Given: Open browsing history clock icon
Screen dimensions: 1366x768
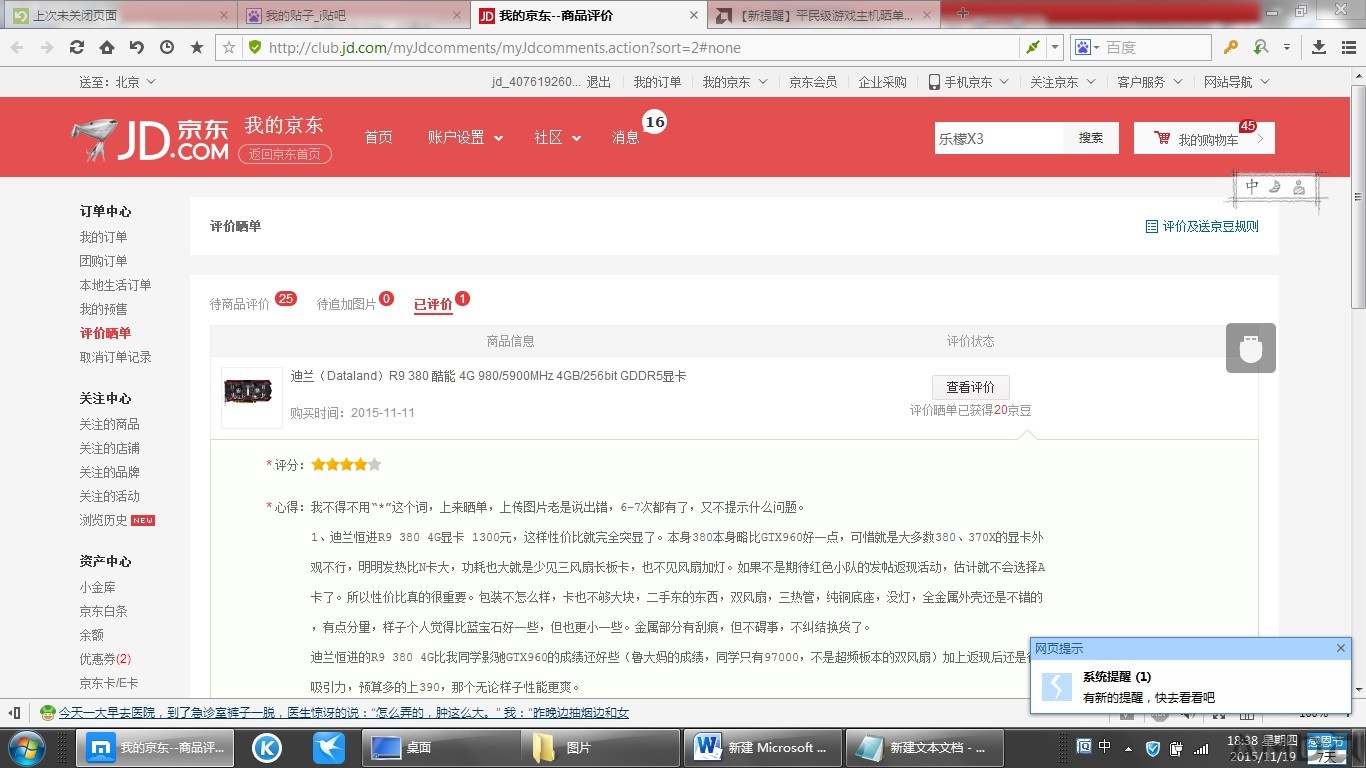Looking at the screenshot, I should click(166, 47).
